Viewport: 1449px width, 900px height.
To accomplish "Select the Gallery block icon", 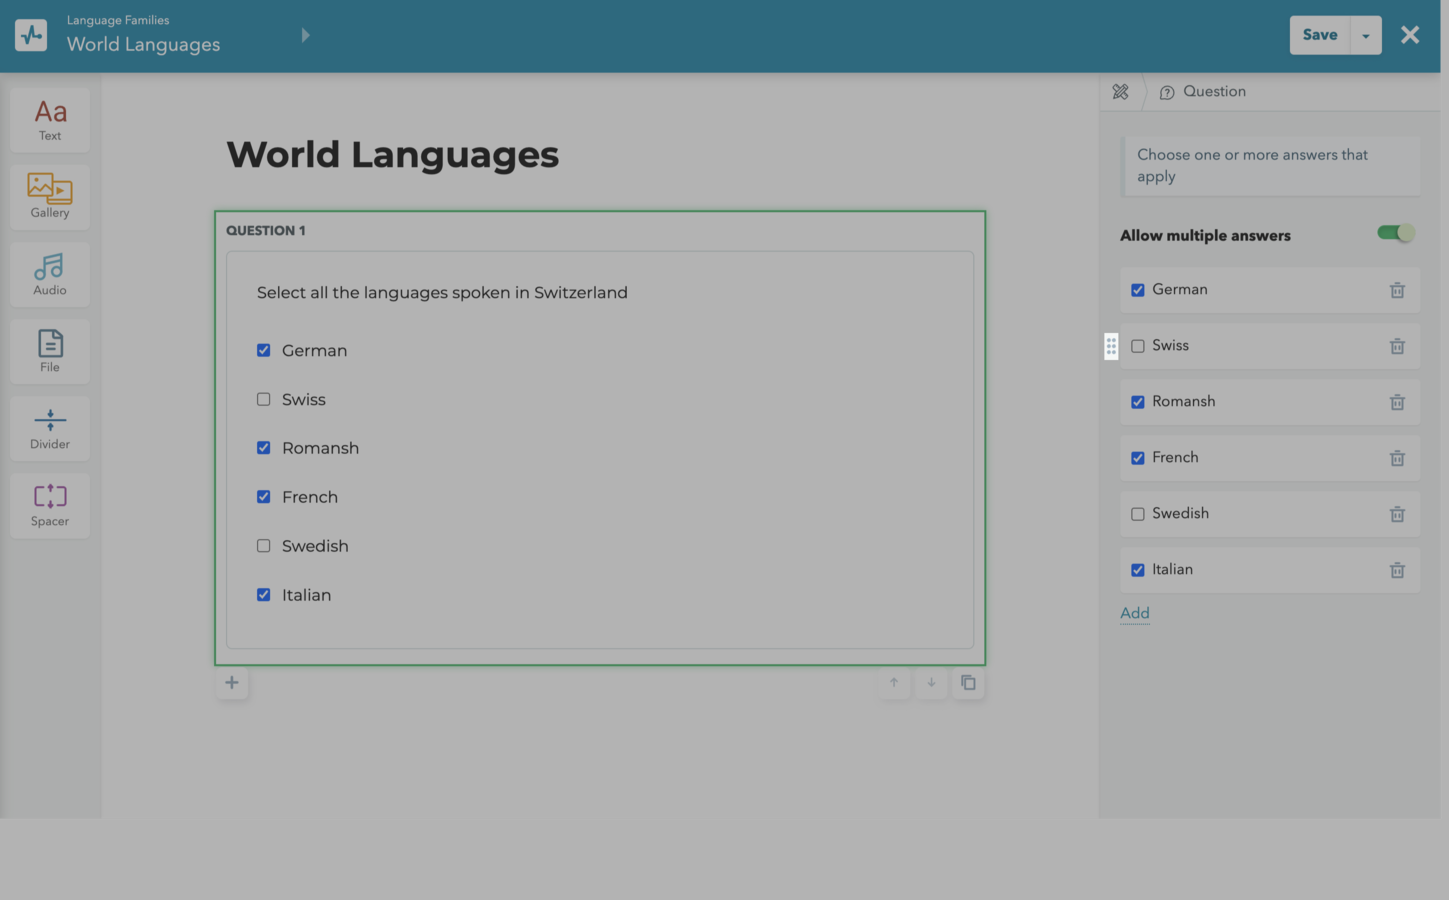I will 50,197.
